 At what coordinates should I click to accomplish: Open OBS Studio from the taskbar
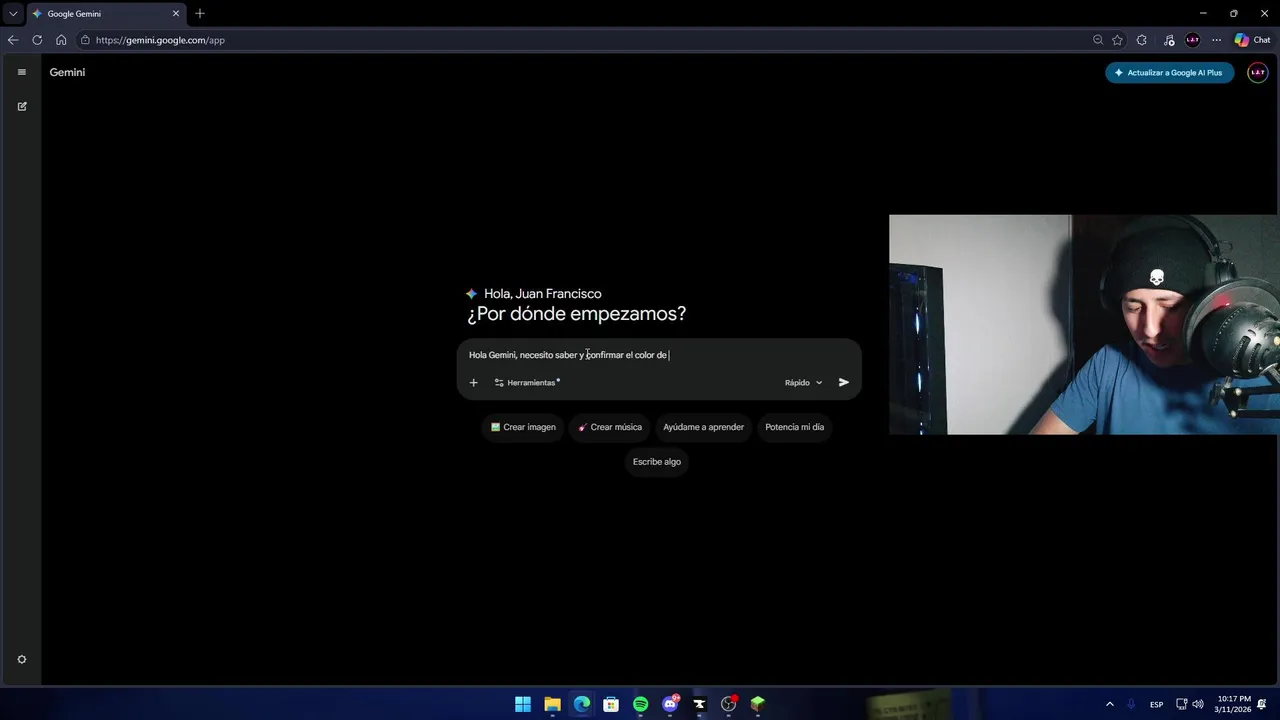(x=729, y=704)
